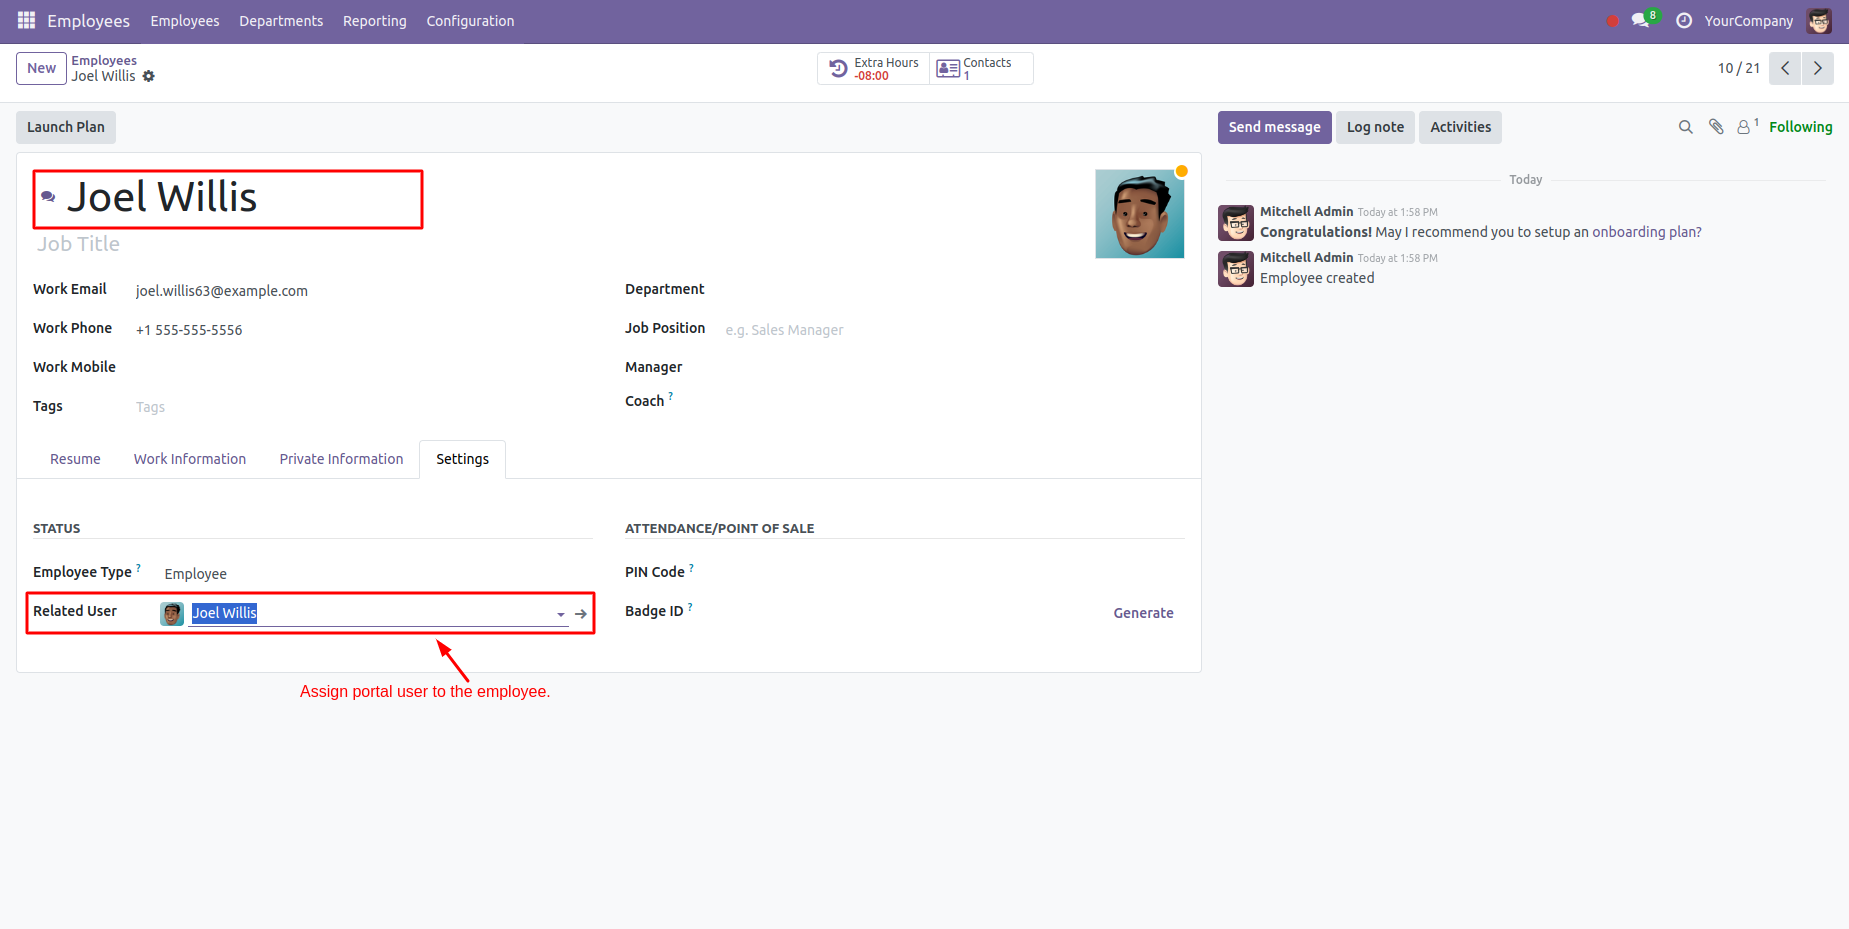
Task: Click the paperclip attachments icon
Action: 1716,127
